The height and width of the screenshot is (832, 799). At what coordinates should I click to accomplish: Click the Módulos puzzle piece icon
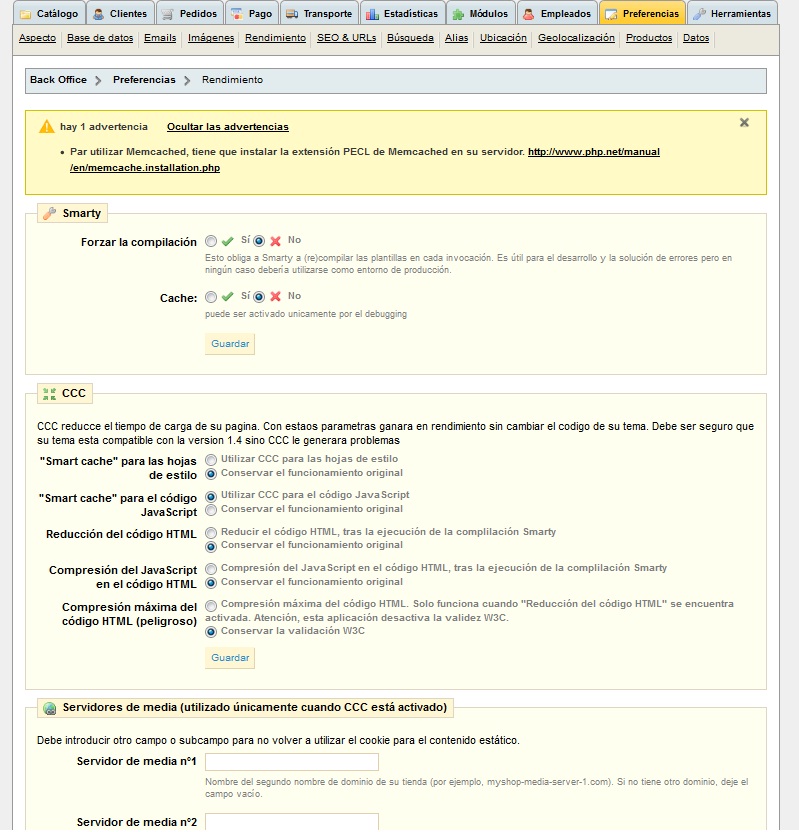[458, 14]
